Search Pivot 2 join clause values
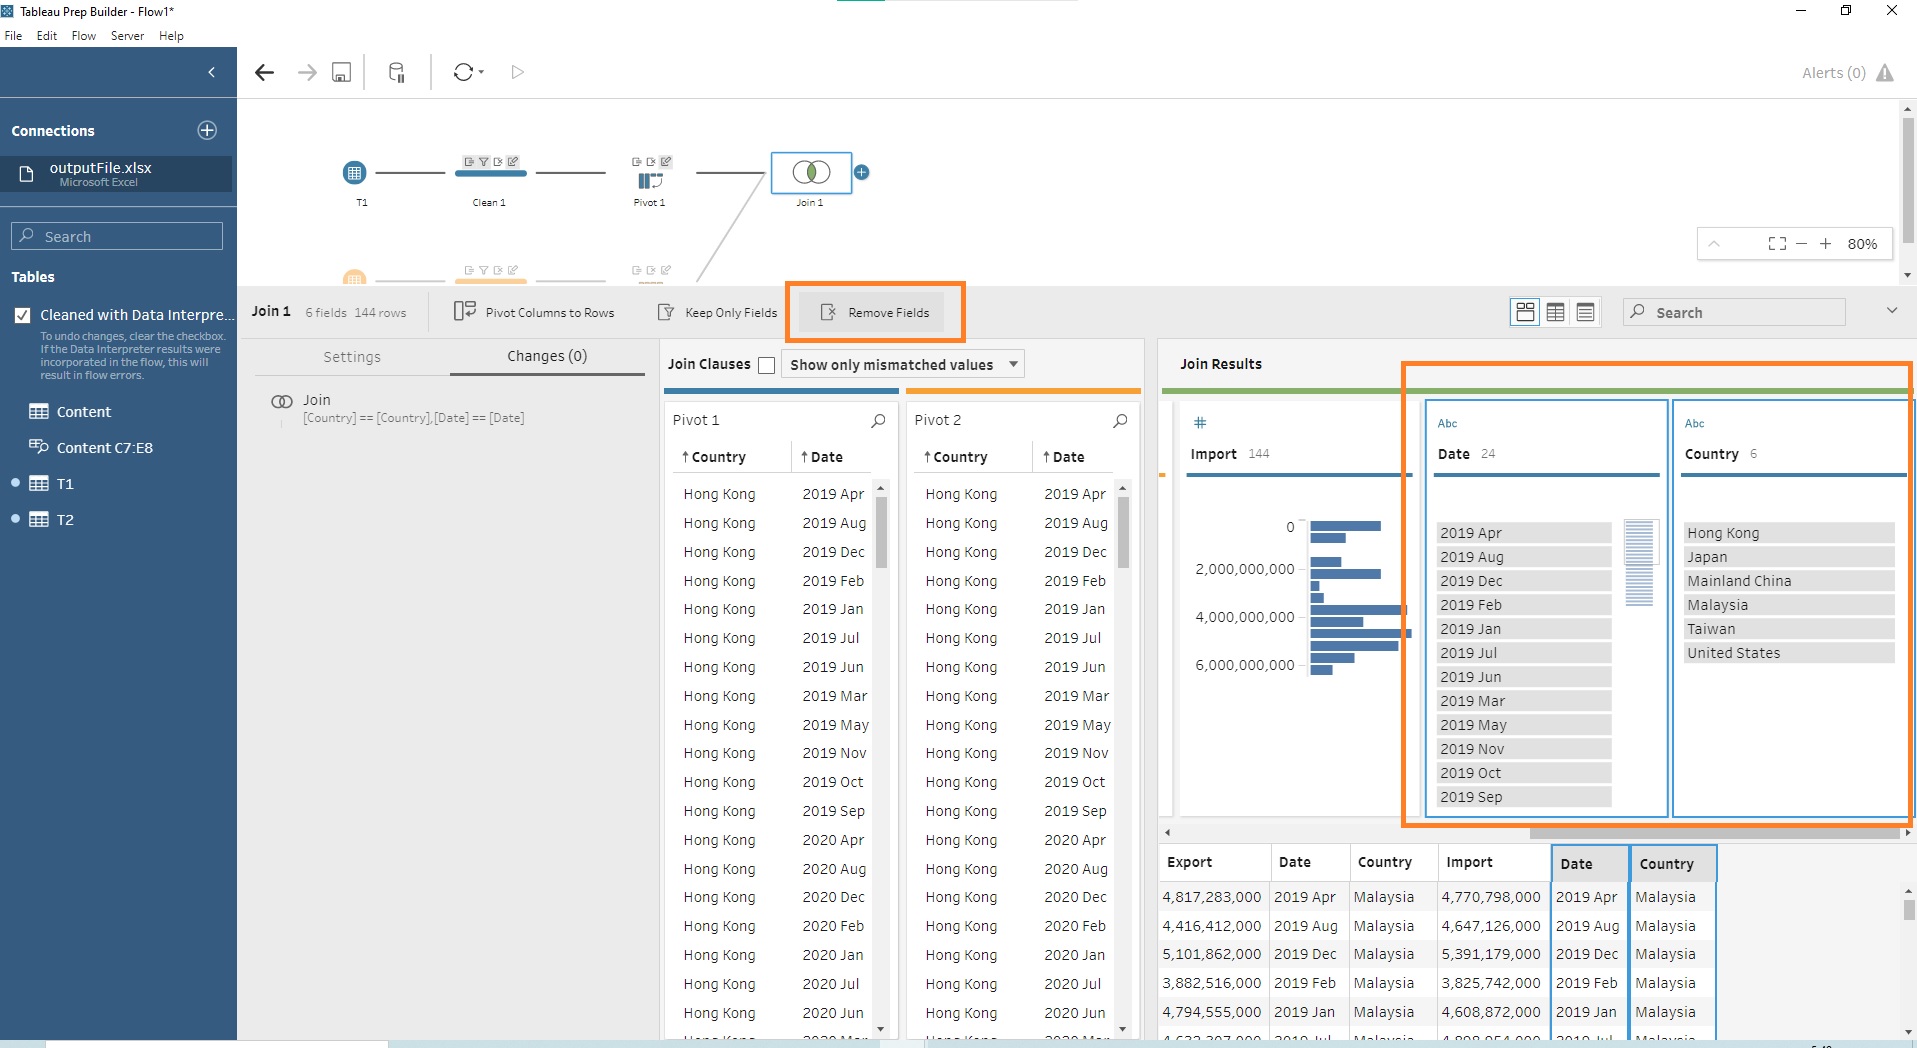1917x1048 pixels. click(1120, 421)
